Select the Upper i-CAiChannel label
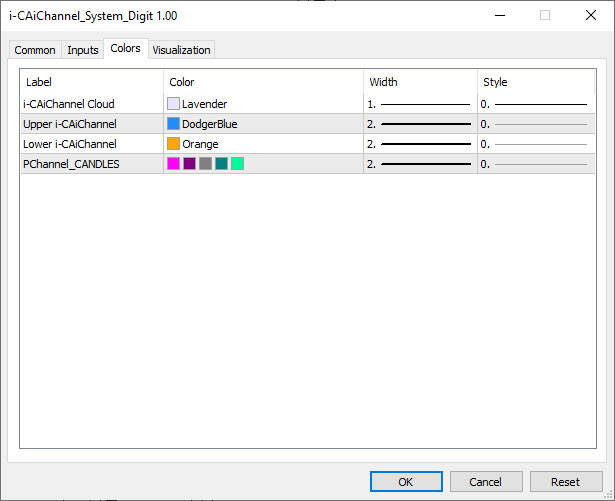Viewport: 615px width, 501px height. [x=70, y=124]
